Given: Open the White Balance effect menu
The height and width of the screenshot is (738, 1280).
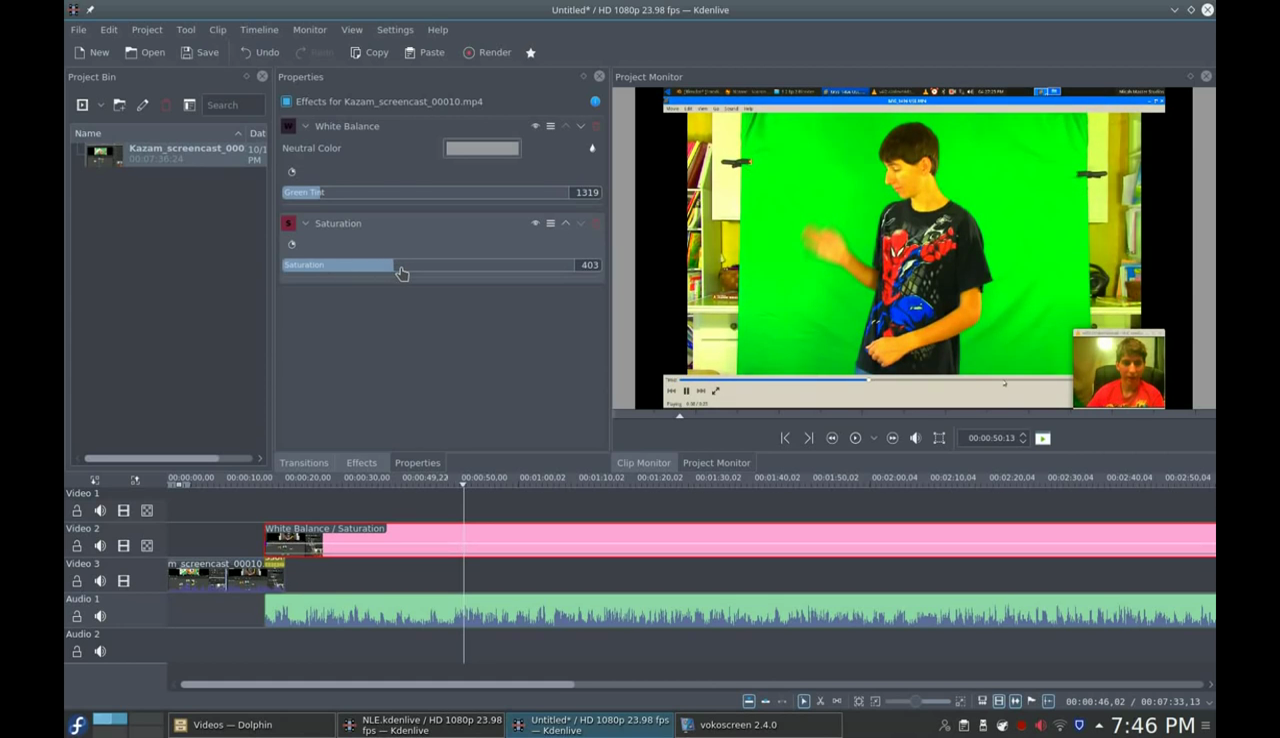Looking at the screenshot, I should [550, 126].
